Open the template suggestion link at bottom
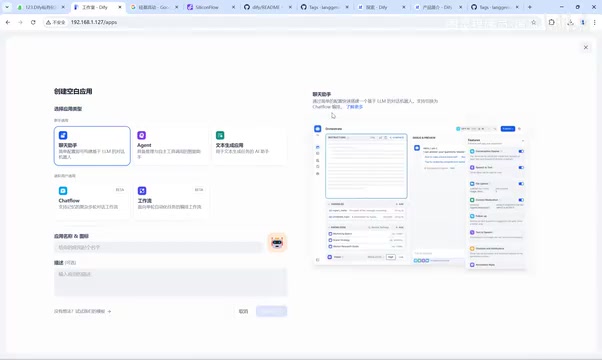This screenshot has height=360, width=602. pos(83,311)
